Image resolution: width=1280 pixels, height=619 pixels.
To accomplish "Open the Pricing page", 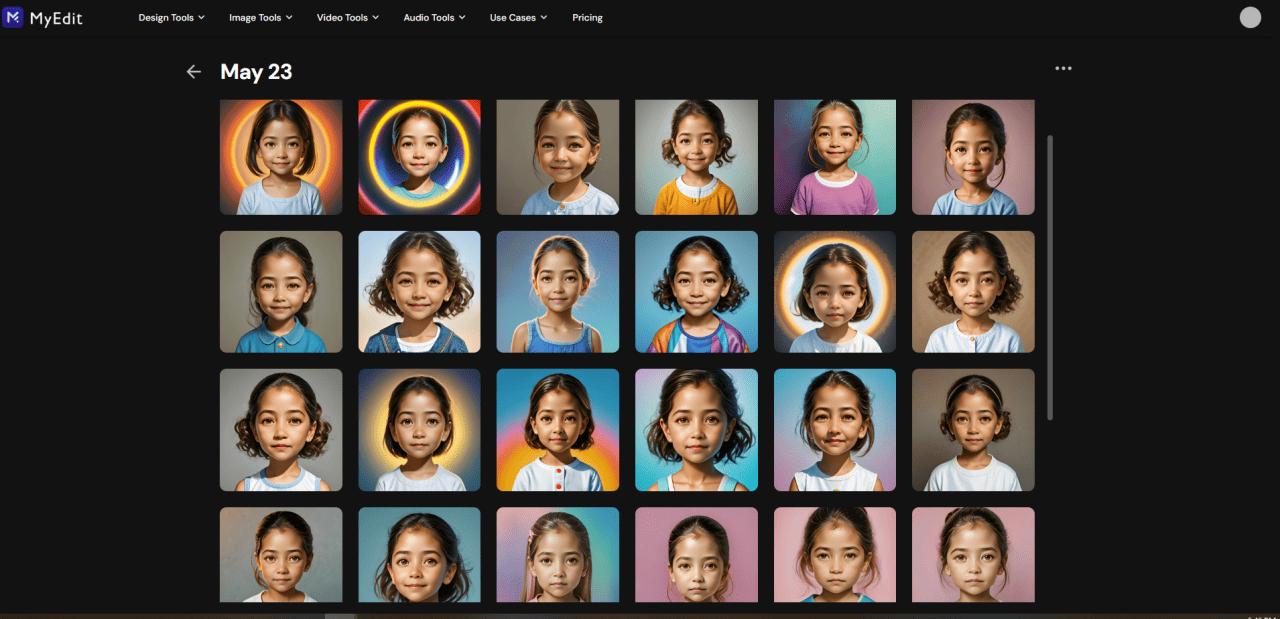I will click(x=587, y=17).
